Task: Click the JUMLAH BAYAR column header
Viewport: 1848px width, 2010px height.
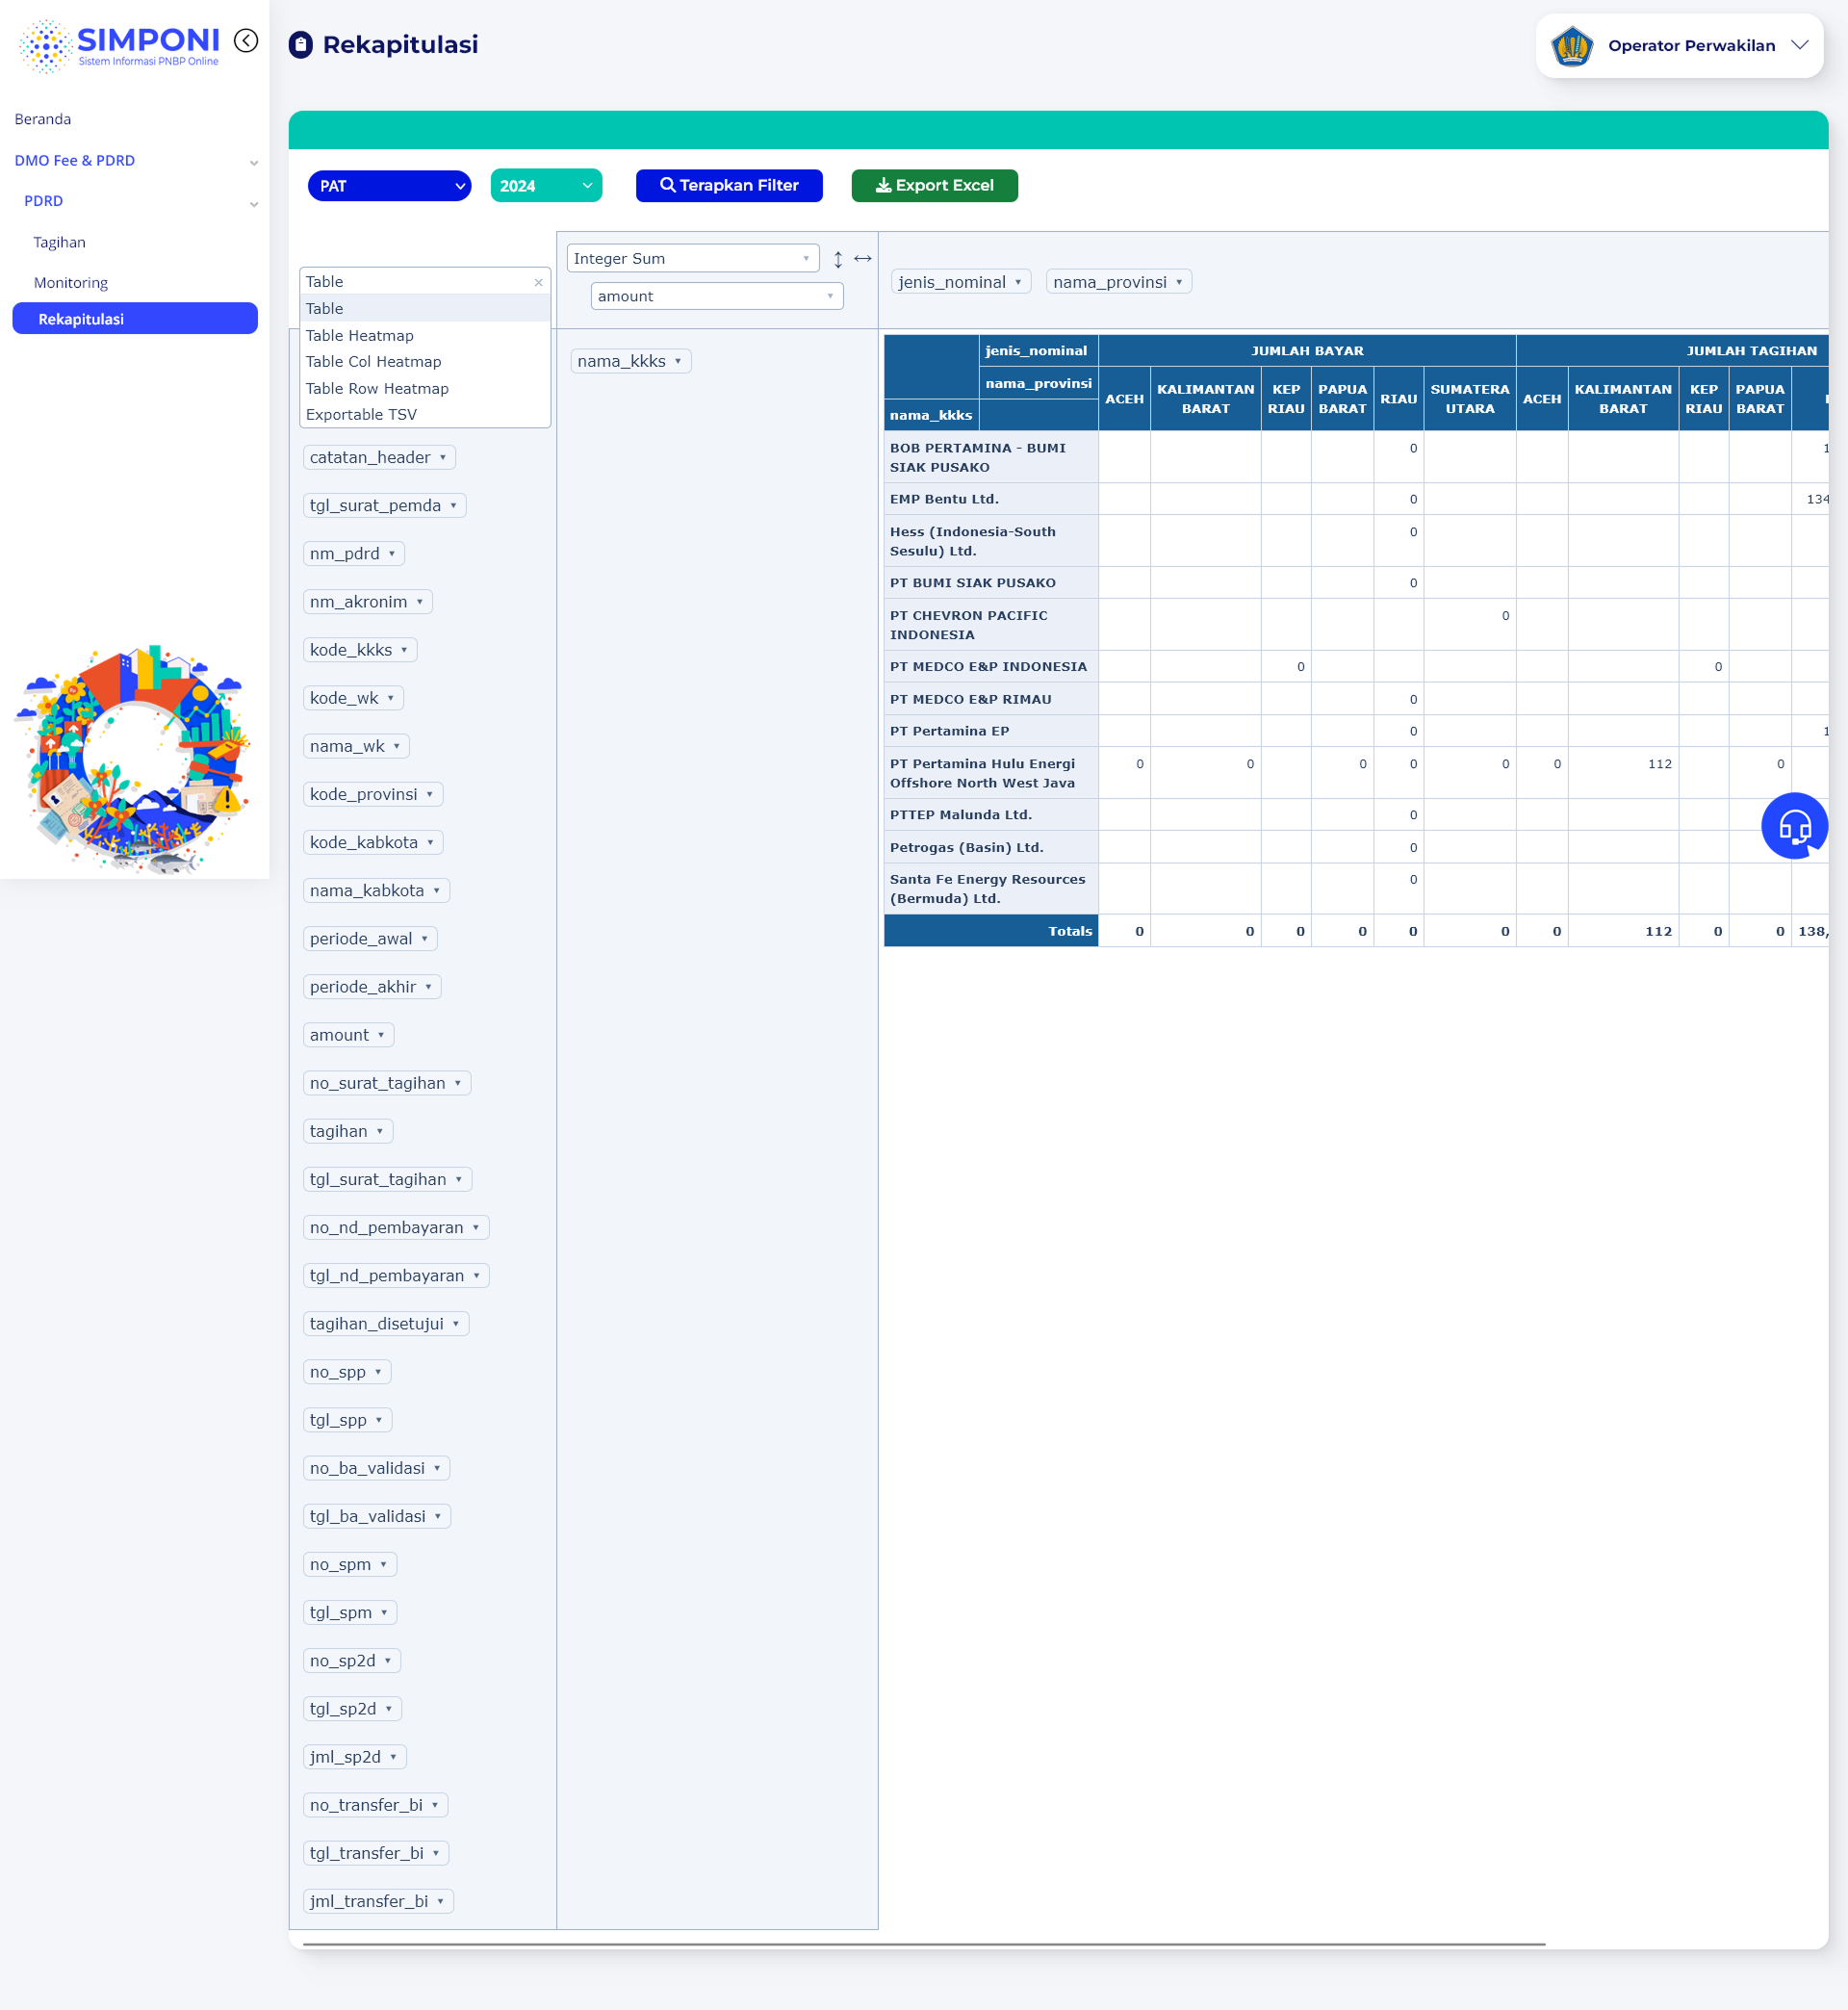Action: [1307, 351]
